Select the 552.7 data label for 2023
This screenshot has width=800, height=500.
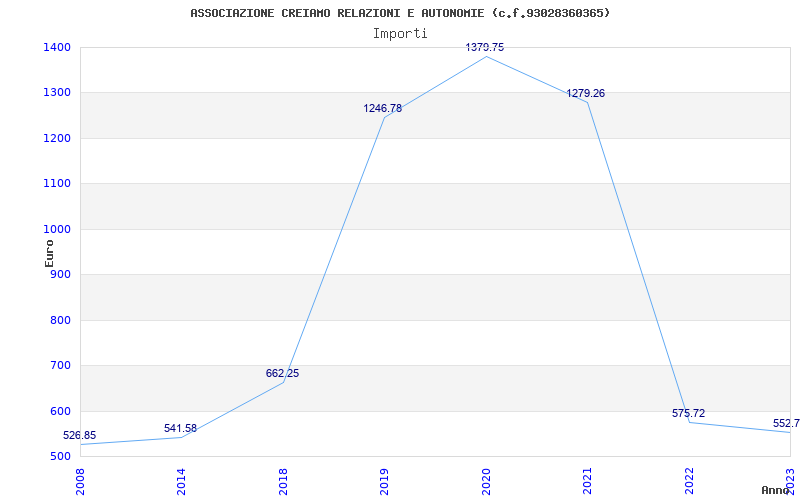click(786, 423)
